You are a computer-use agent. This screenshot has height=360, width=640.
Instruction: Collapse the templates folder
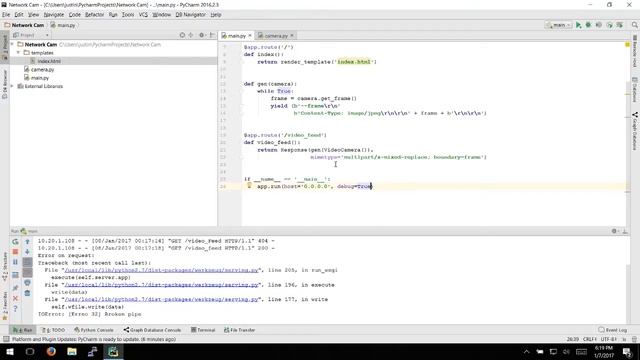18,53
